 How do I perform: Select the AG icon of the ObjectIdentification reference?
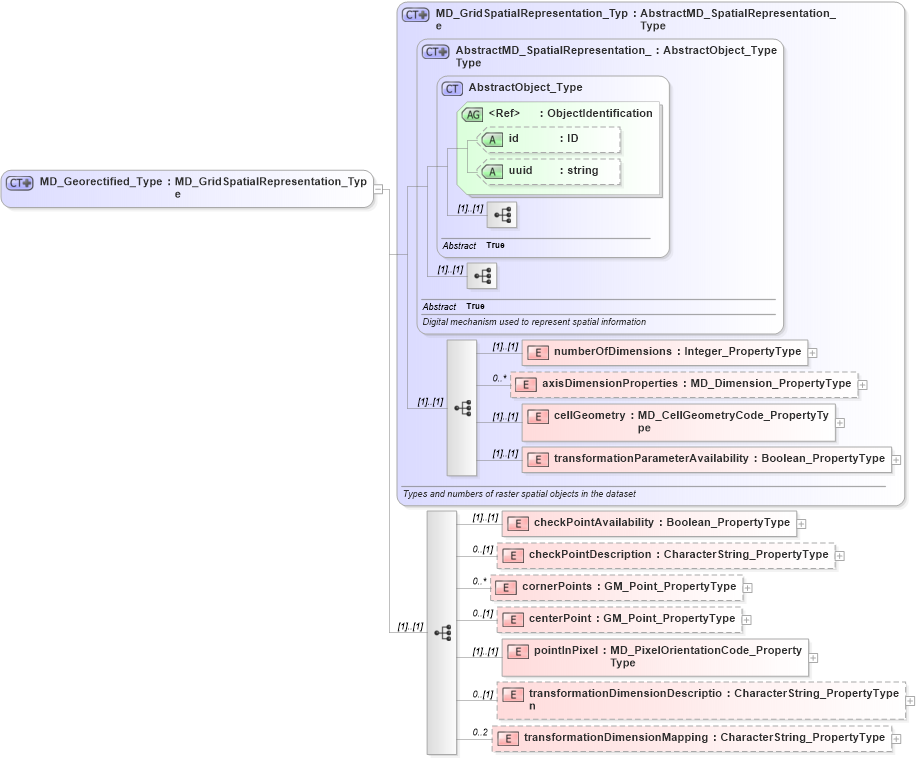[471, 114]
